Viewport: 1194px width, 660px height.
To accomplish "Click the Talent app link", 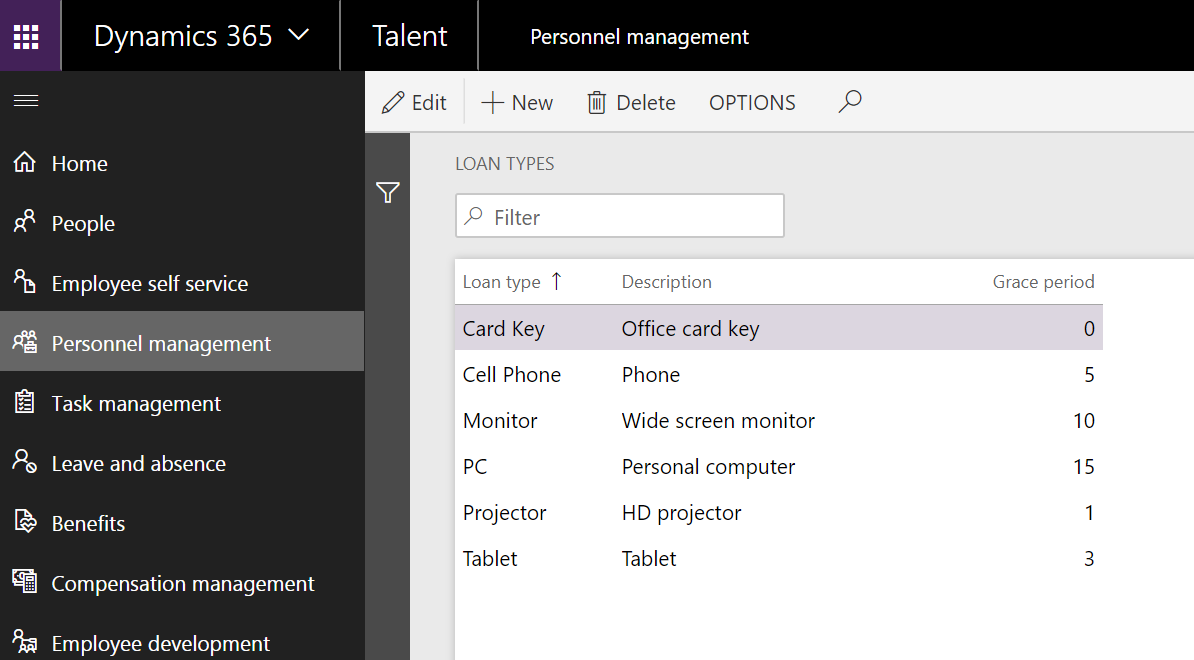I will coord(409,36).
